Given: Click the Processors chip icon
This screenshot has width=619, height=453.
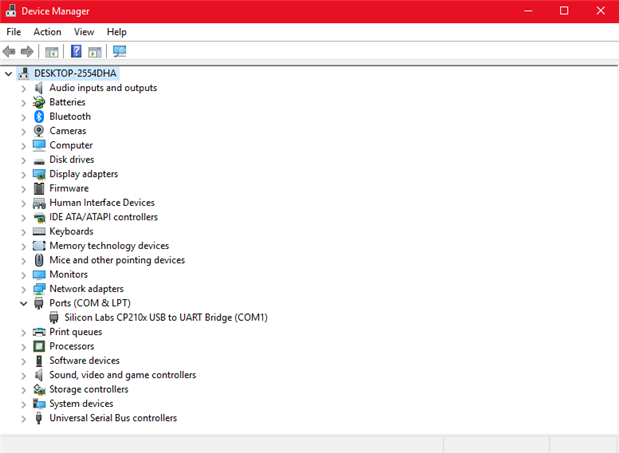Looking at the screenshot, I should 39,346.
